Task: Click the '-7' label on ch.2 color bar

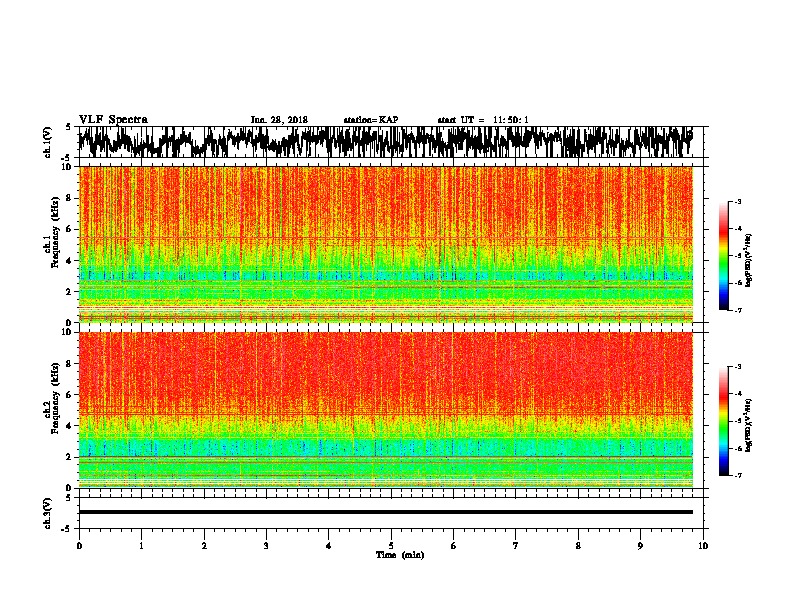Action: pos(737,476)
